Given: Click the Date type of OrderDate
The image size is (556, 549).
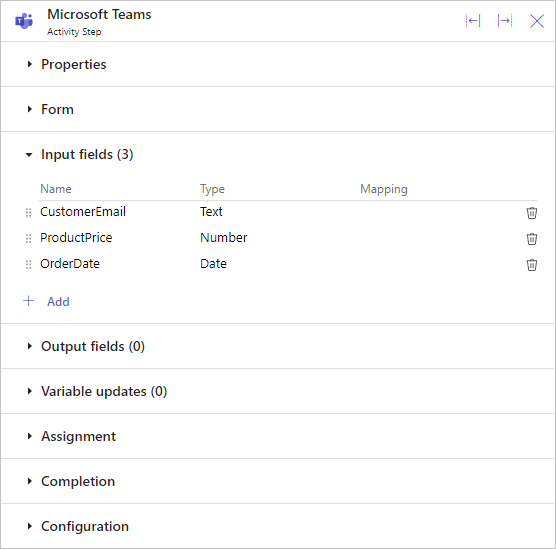Looking at the screenshot, I should click(213, 264).
